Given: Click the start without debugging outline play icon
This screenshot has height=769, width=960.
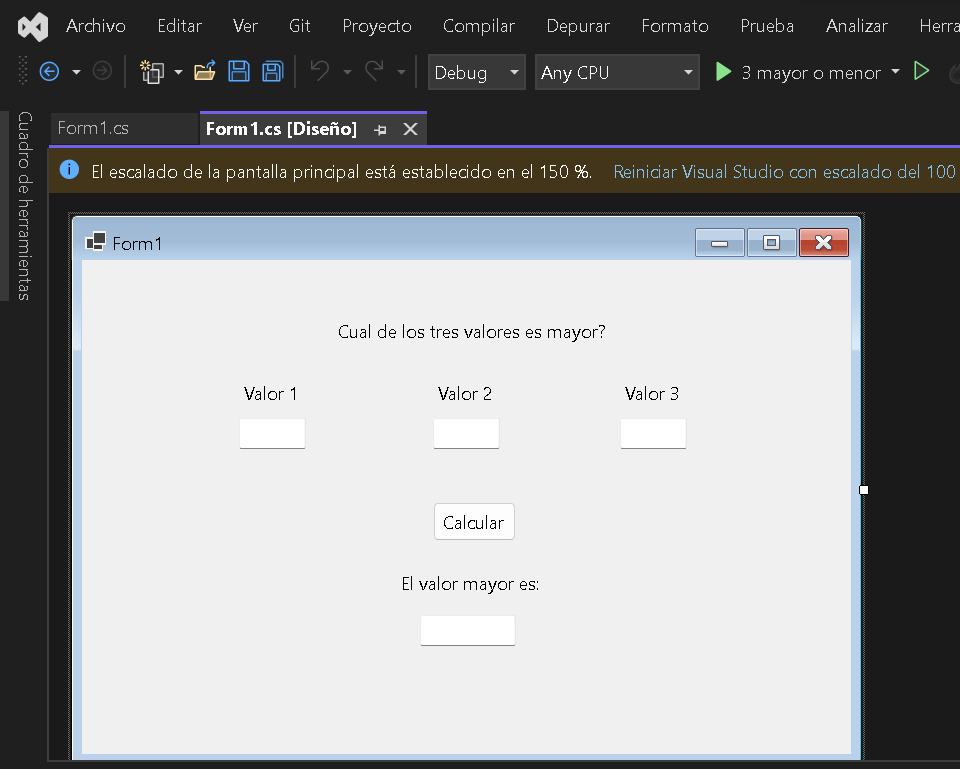Looking at the screenshot, I should click(922, 72).
